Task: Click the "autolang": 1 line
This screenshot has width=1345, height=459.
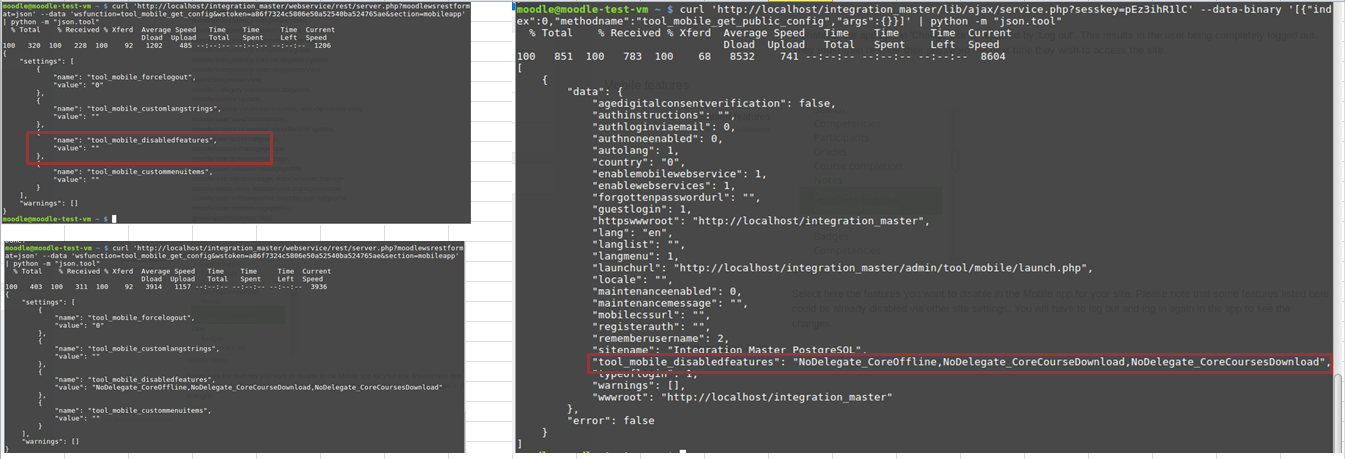Action: coord(635,151)
